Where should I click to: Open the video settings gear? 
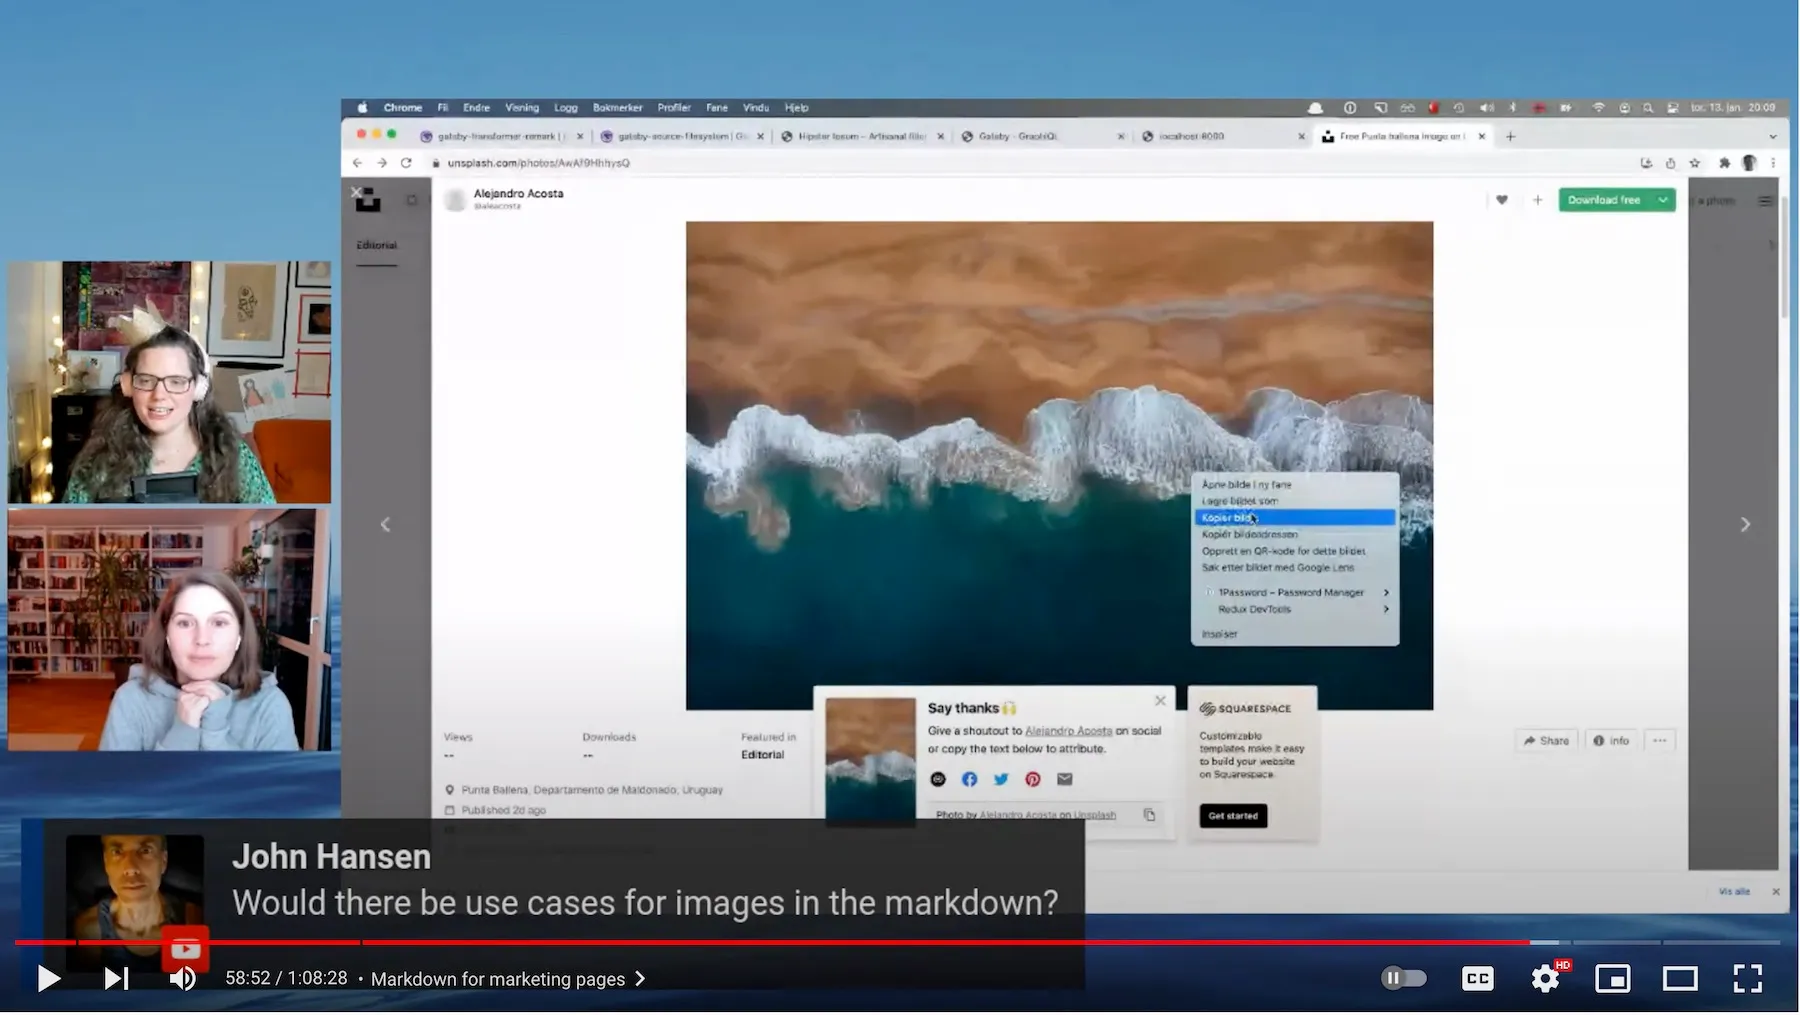point(1545,978)
